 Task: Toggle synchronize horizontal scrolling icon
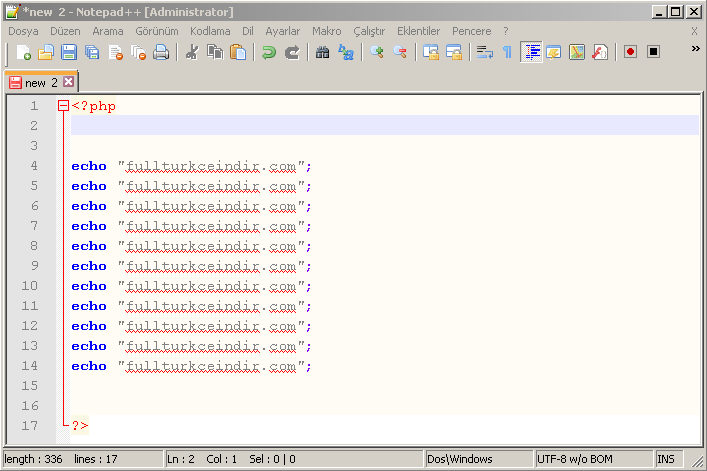point(454,52)
